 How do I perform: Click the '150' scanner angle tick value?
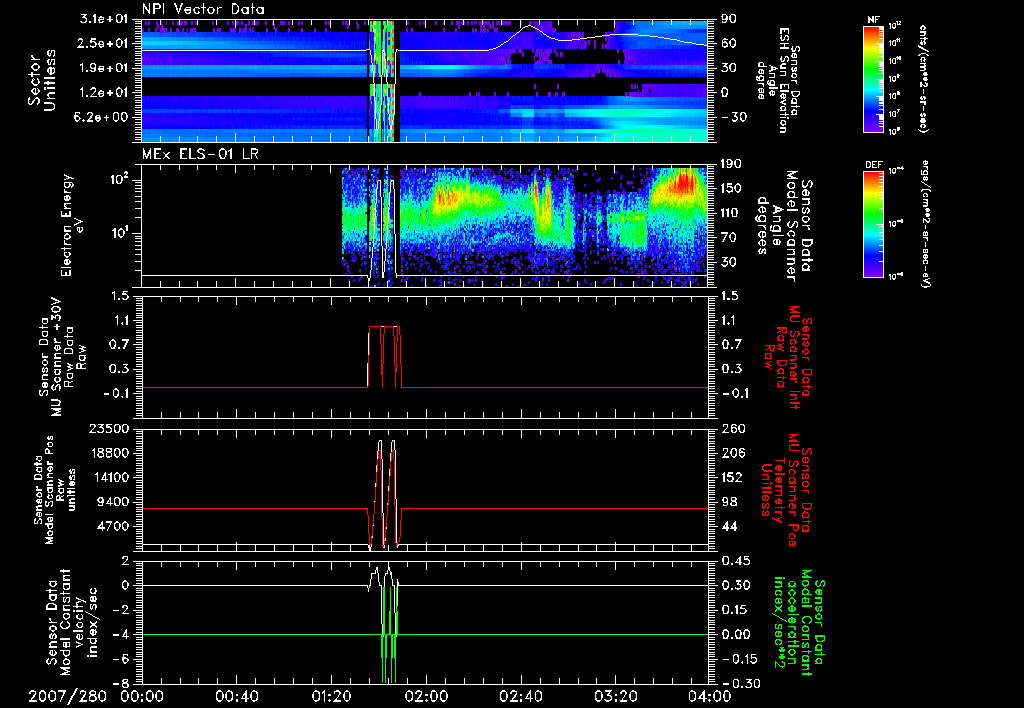pos(731,189)
